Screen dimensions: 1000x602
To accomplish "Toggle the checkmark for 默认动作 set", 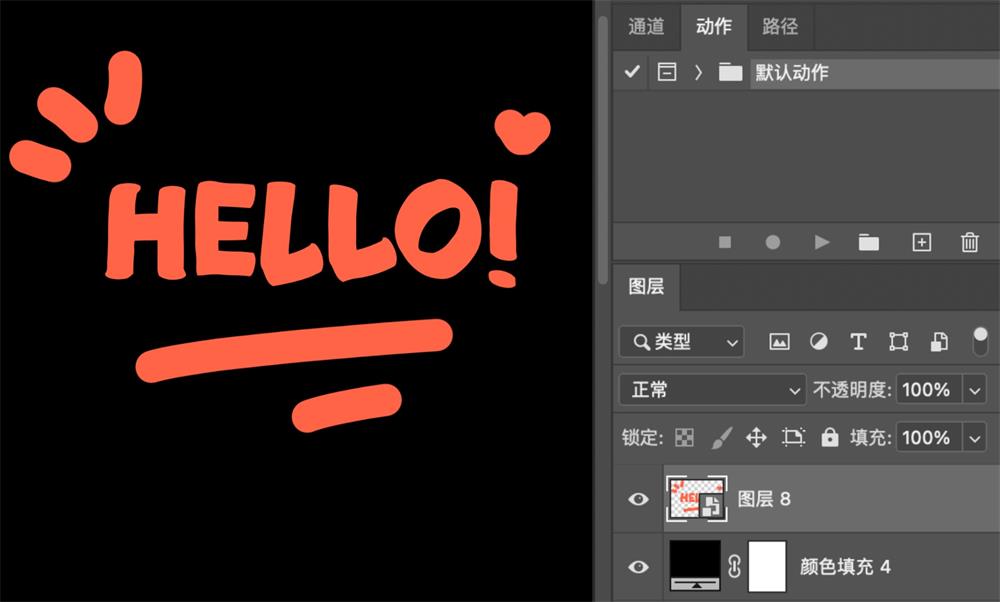I will pyautogui.click(x=631, y=72).
